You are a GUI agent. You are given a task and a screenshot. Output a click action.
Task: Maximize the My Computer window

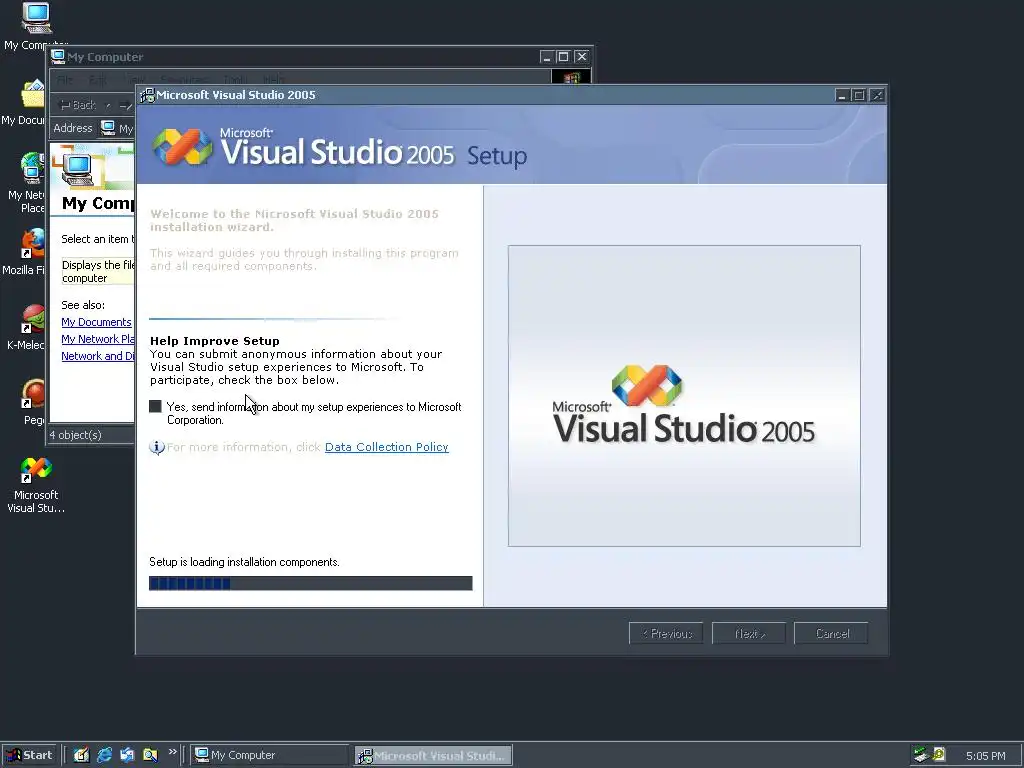[x=564, y=57]
